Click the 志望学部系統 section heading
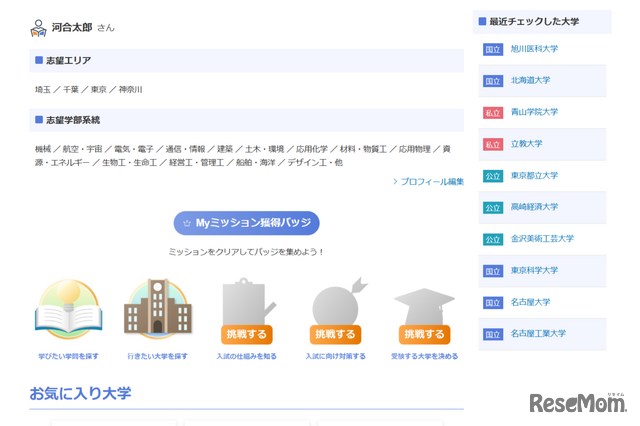 tap(73, 120)
